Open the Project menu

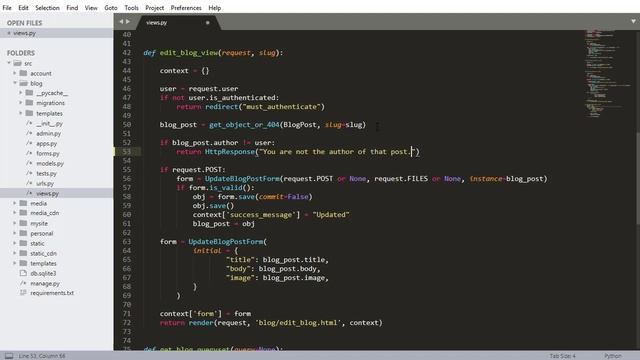click(x=155, y=8)
